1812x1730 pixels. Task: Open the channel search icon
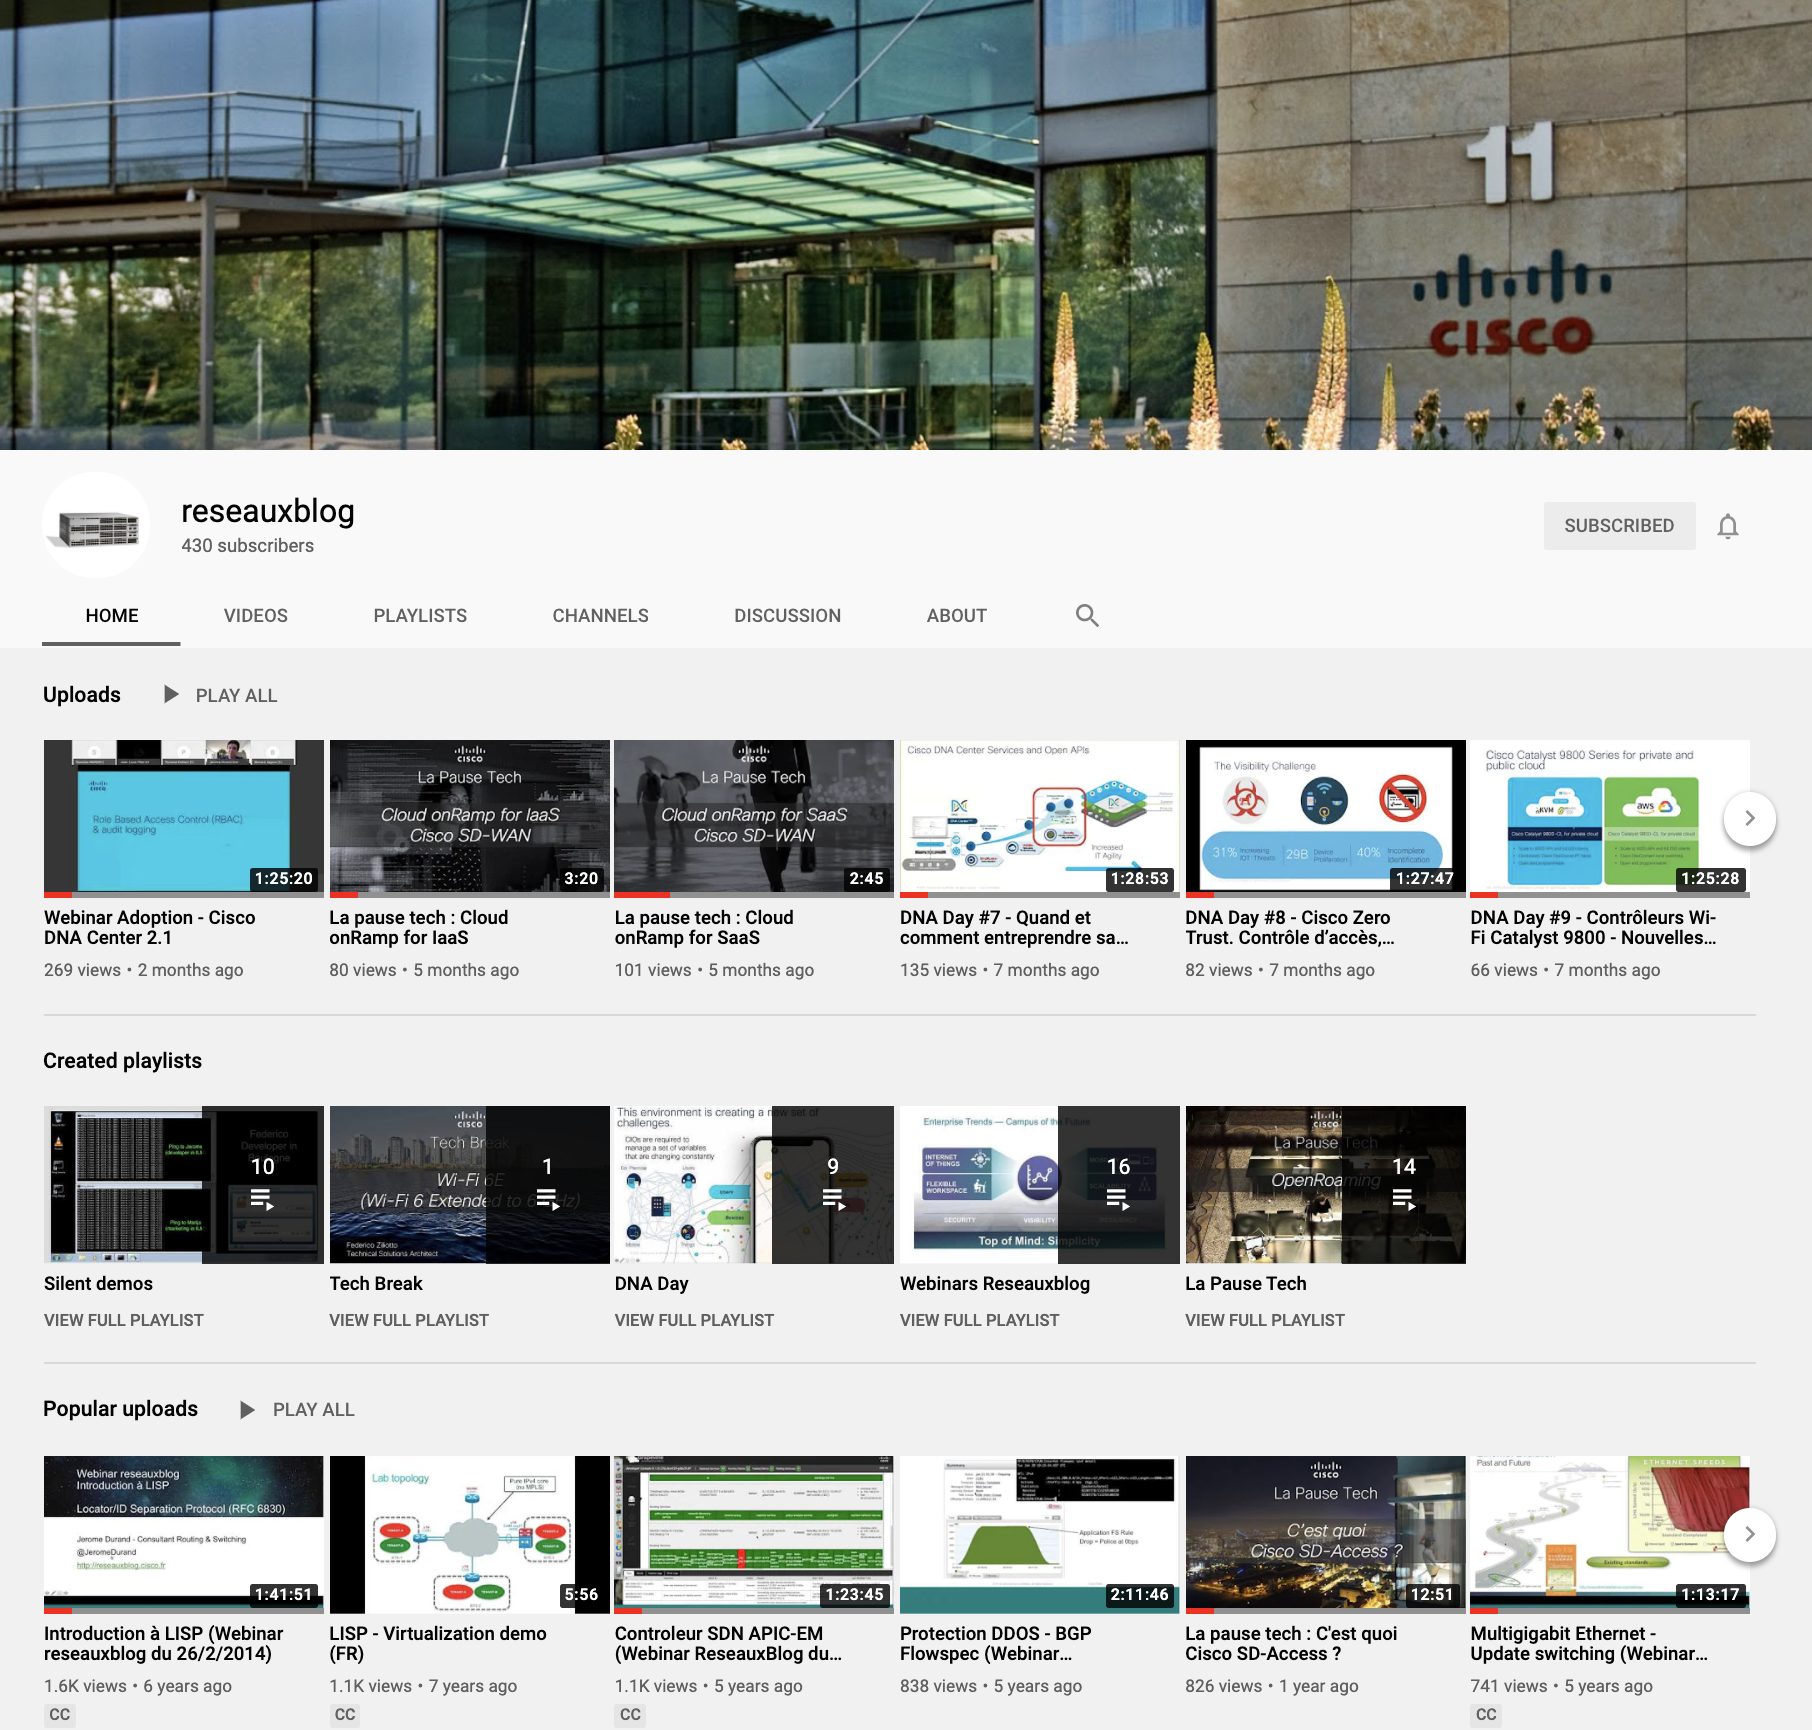pos(1087,615)
